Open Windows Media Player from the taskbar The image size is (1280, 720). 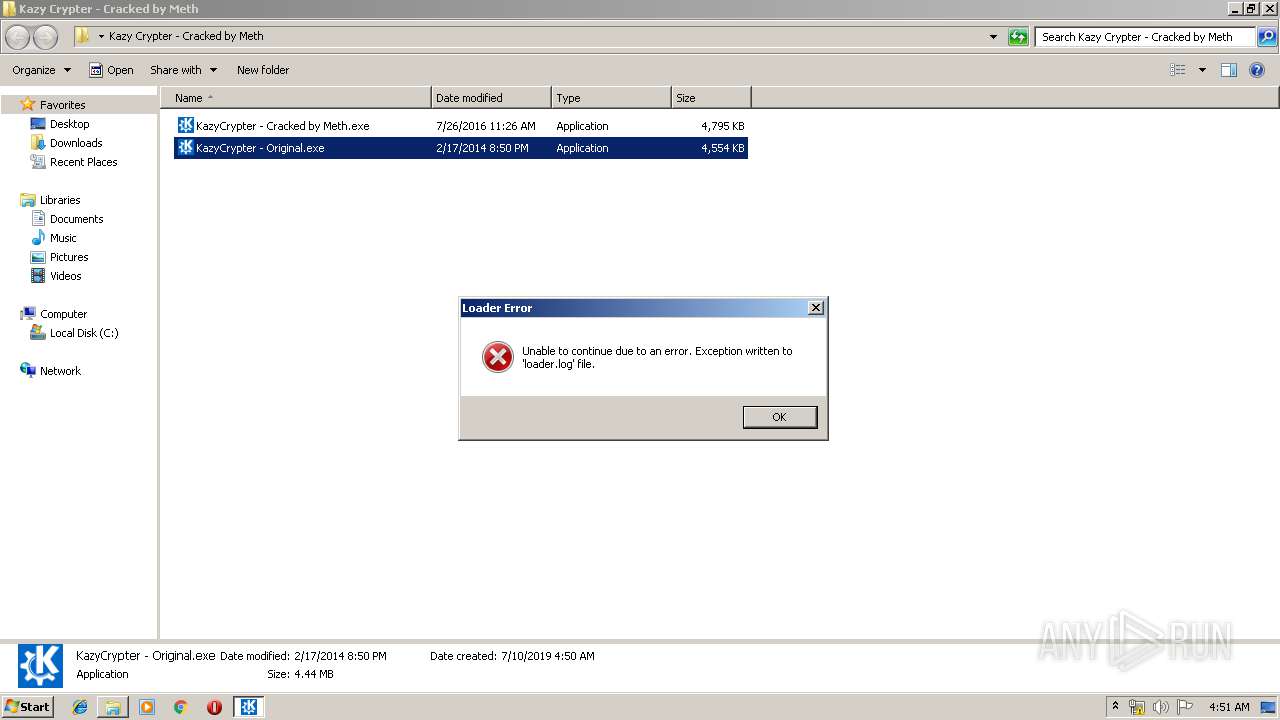pos(147,707)
